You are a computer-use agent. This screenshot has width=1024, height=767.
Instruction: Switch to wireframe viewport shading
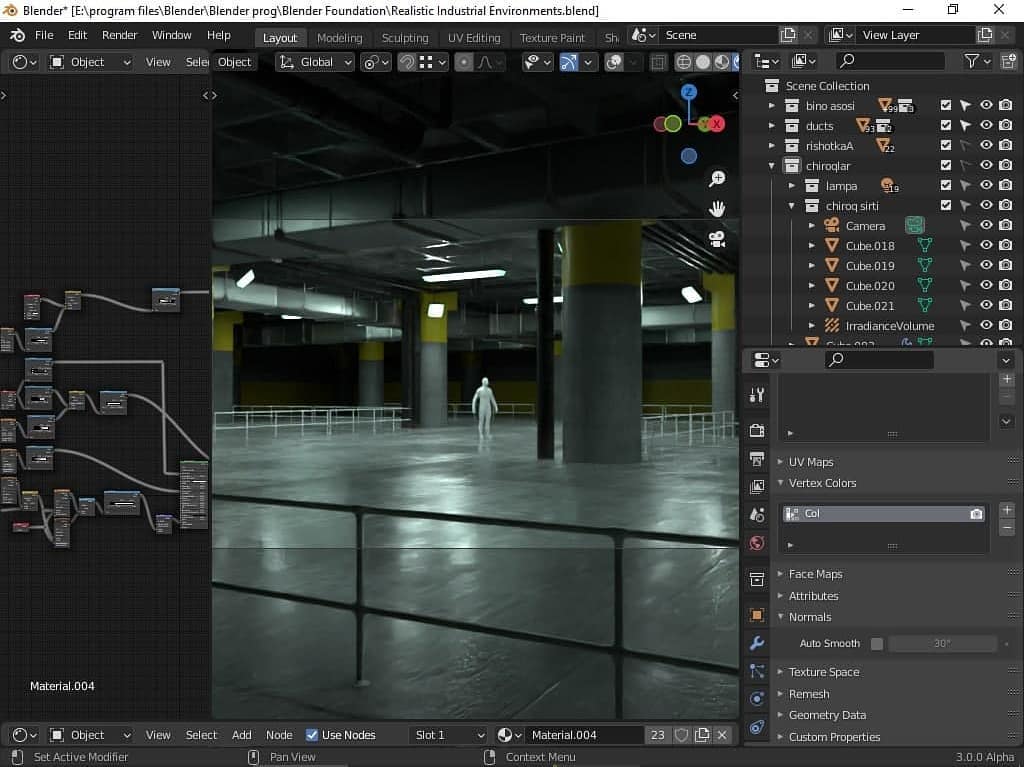pyautogui.click(x=683, y=62)
